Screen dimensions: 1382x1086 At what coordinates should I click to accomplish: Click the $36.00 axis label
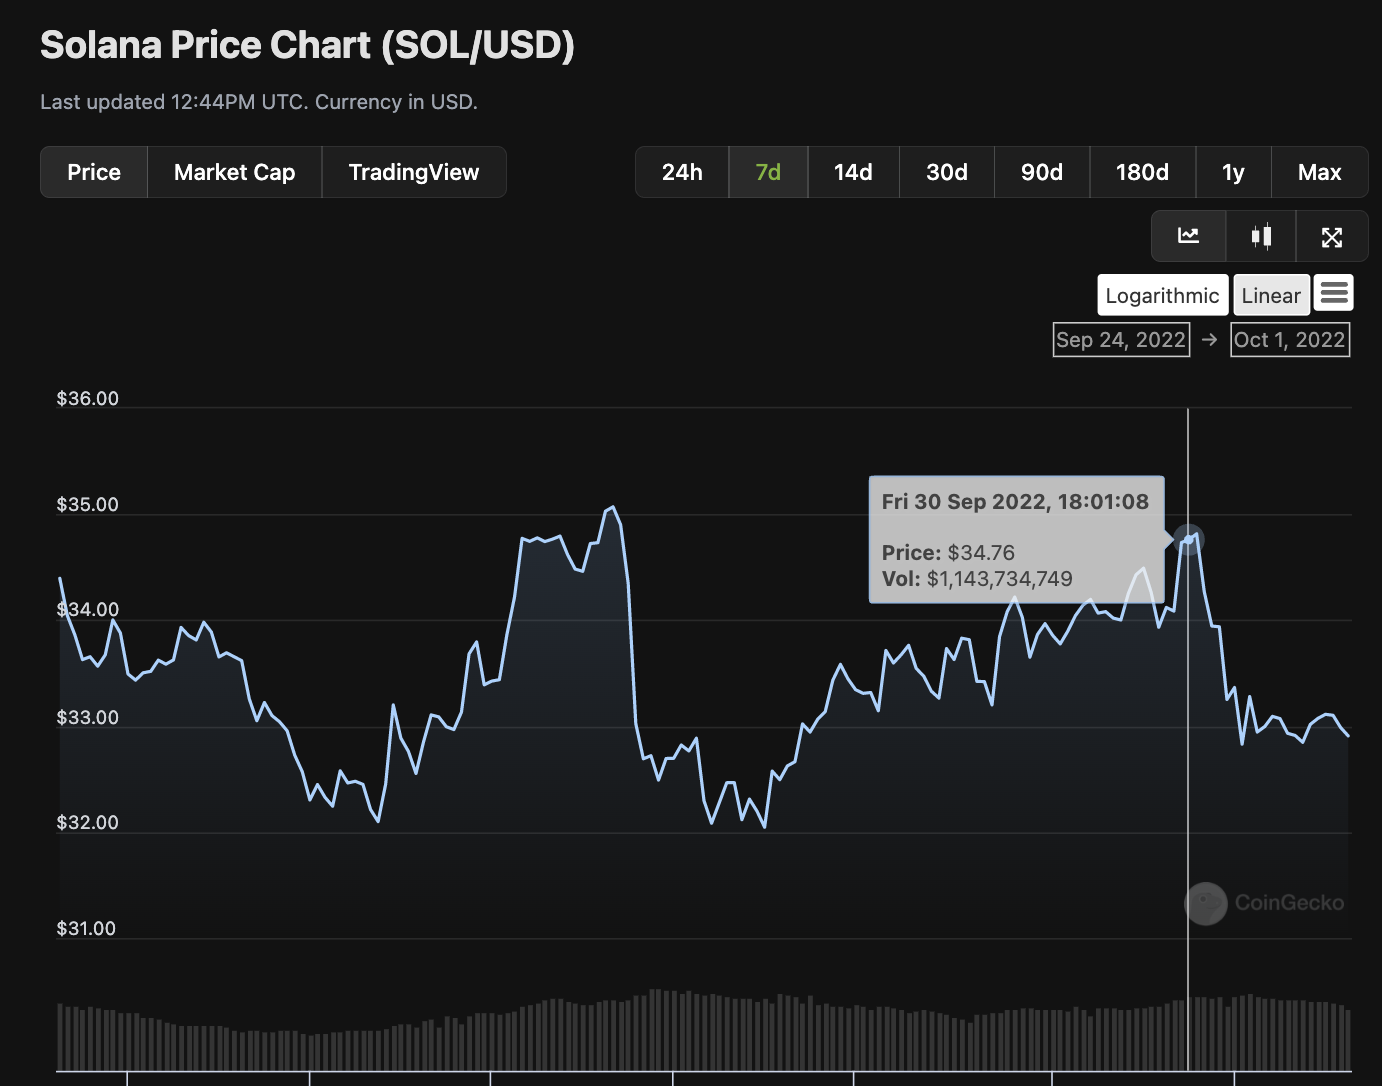(88, 398)
